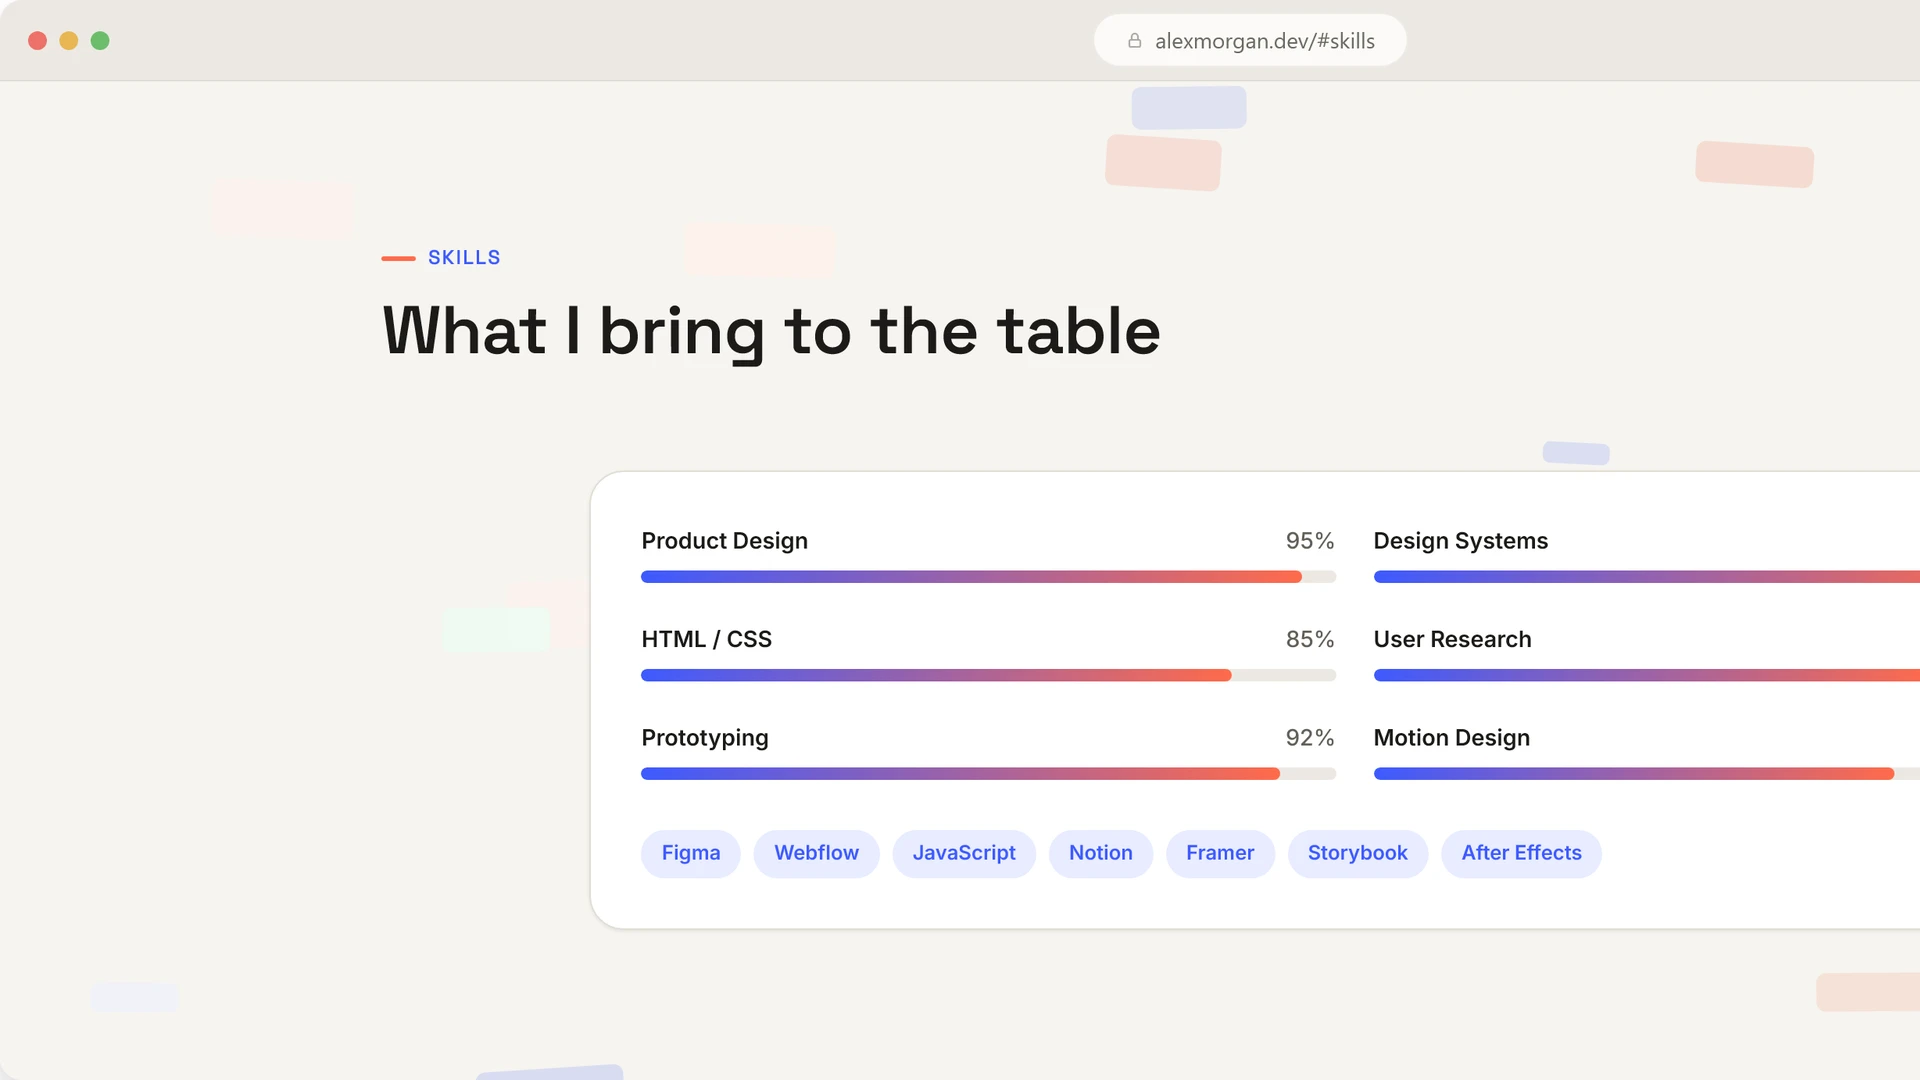The height and width of the screenshot is (1080, 1920).
Task: Click the Design Systems progress bar
Action: 1647,577
